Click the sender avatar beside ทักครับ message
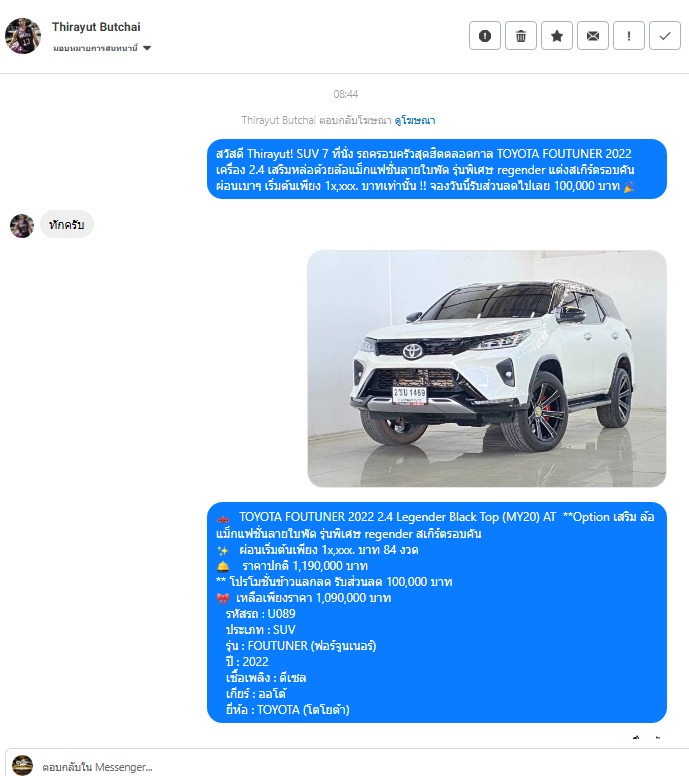Viewport: 689px width, 776px height. pyautogui.click(x=22, y=226)
